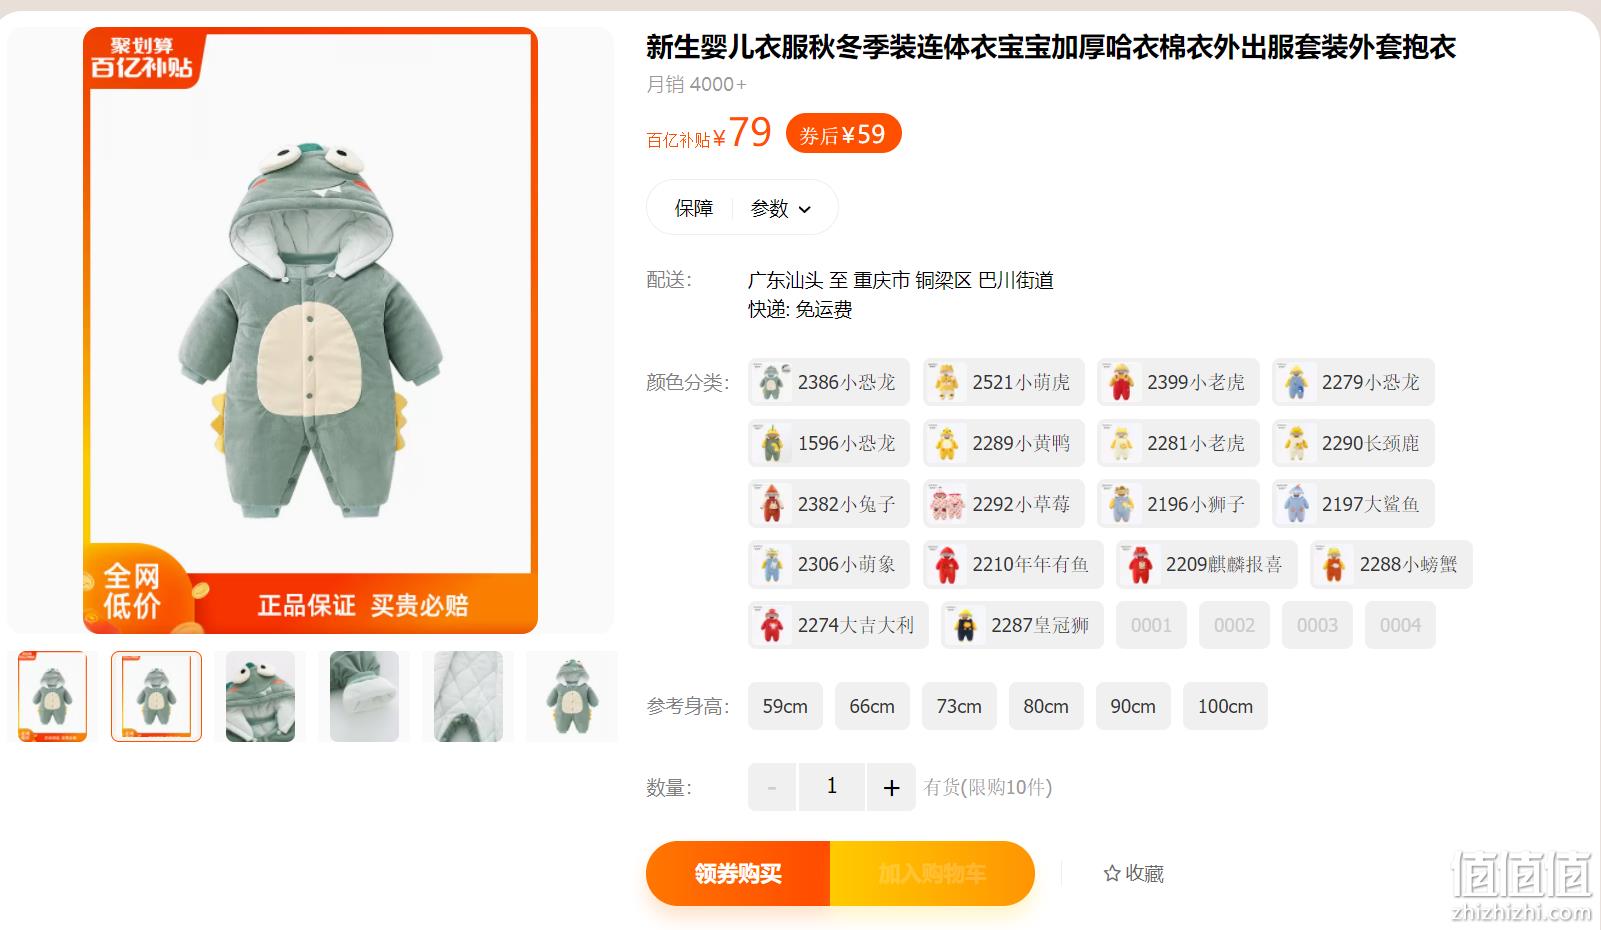Viewport: 1601px width, 930px height.
Task: Select the 73cm height size
Action: (x=959, y=706)
